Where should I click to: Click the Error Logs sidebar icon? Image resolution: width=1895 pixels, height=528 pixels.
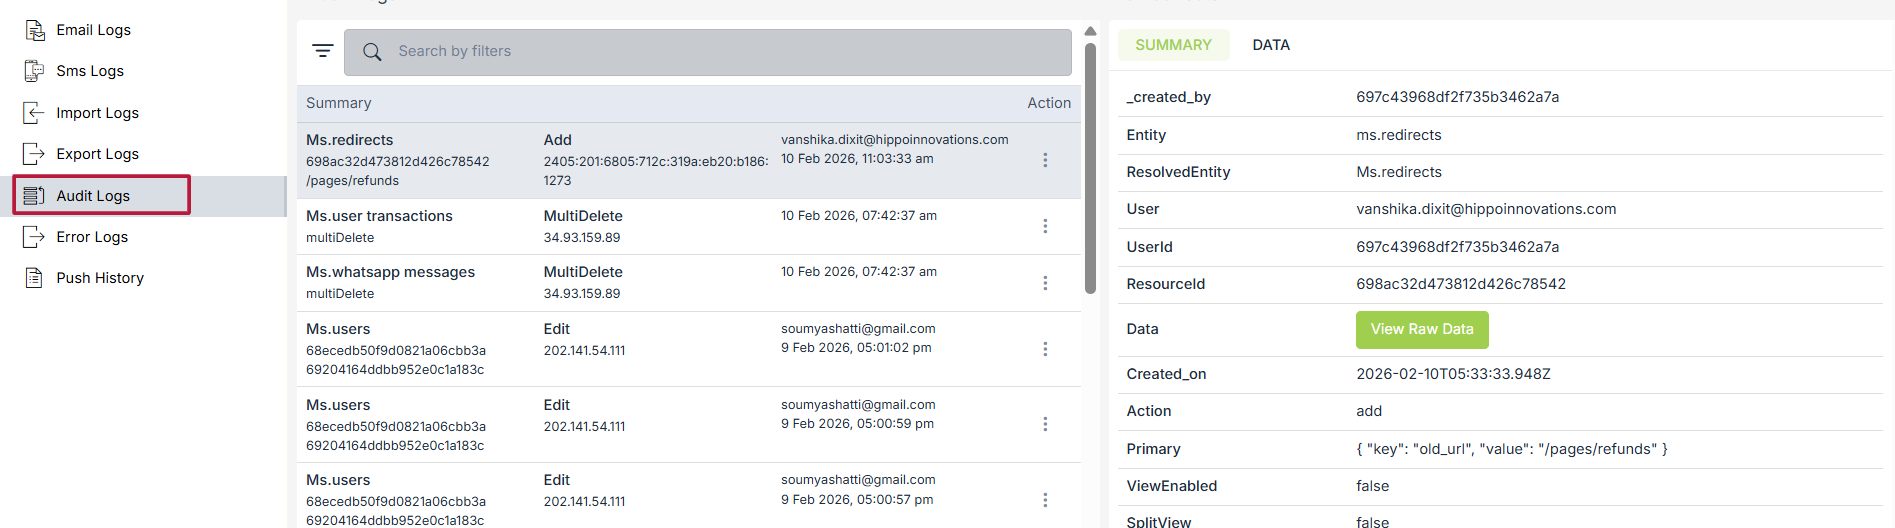tap(35, 237)
